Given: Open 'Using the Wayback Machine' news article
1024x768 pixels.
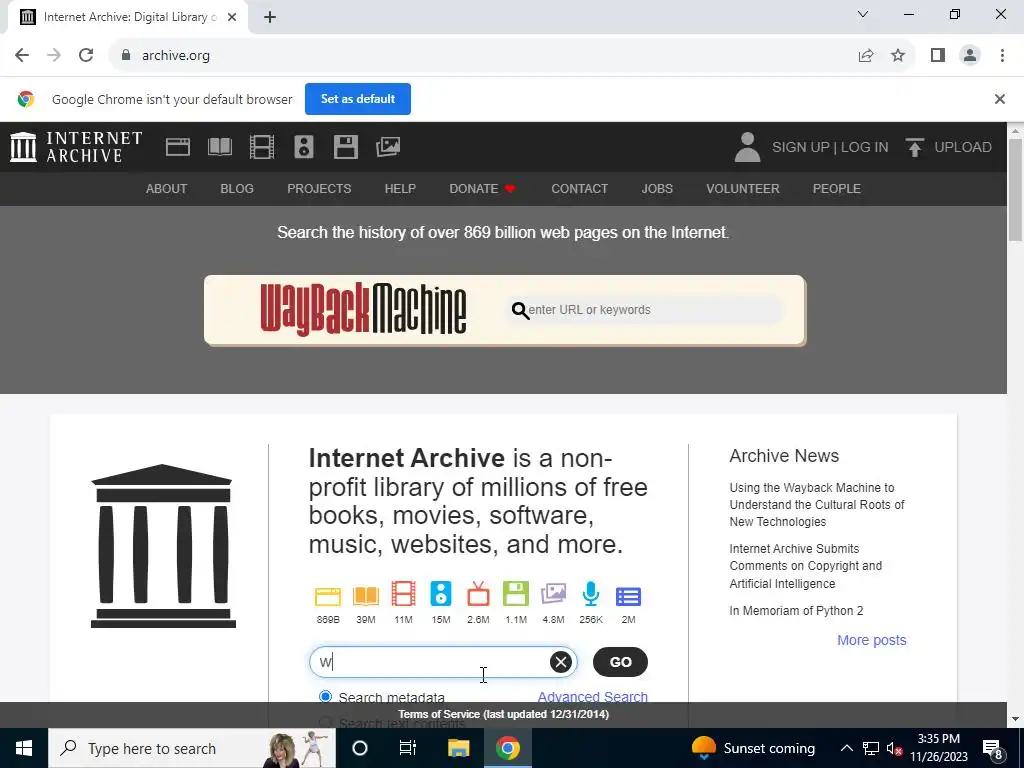Looking at the screenshot, I should click(x=817, y=505).
